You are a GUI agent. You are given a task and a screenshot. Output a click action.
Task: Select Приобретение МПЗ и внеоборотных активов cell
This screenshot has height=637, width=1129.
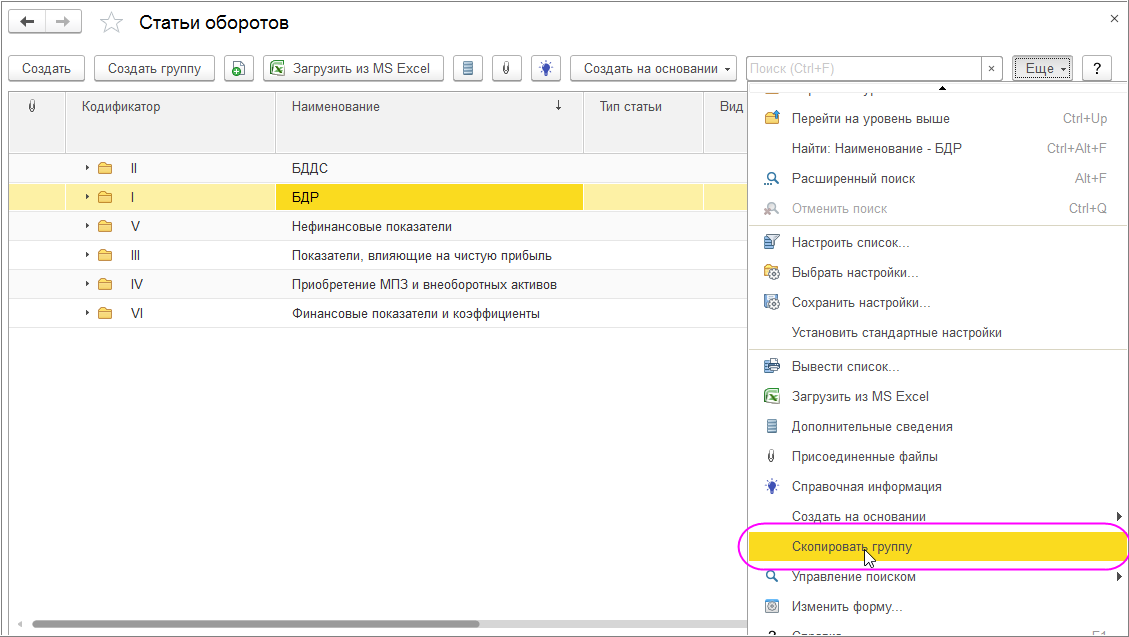(429, 284)
